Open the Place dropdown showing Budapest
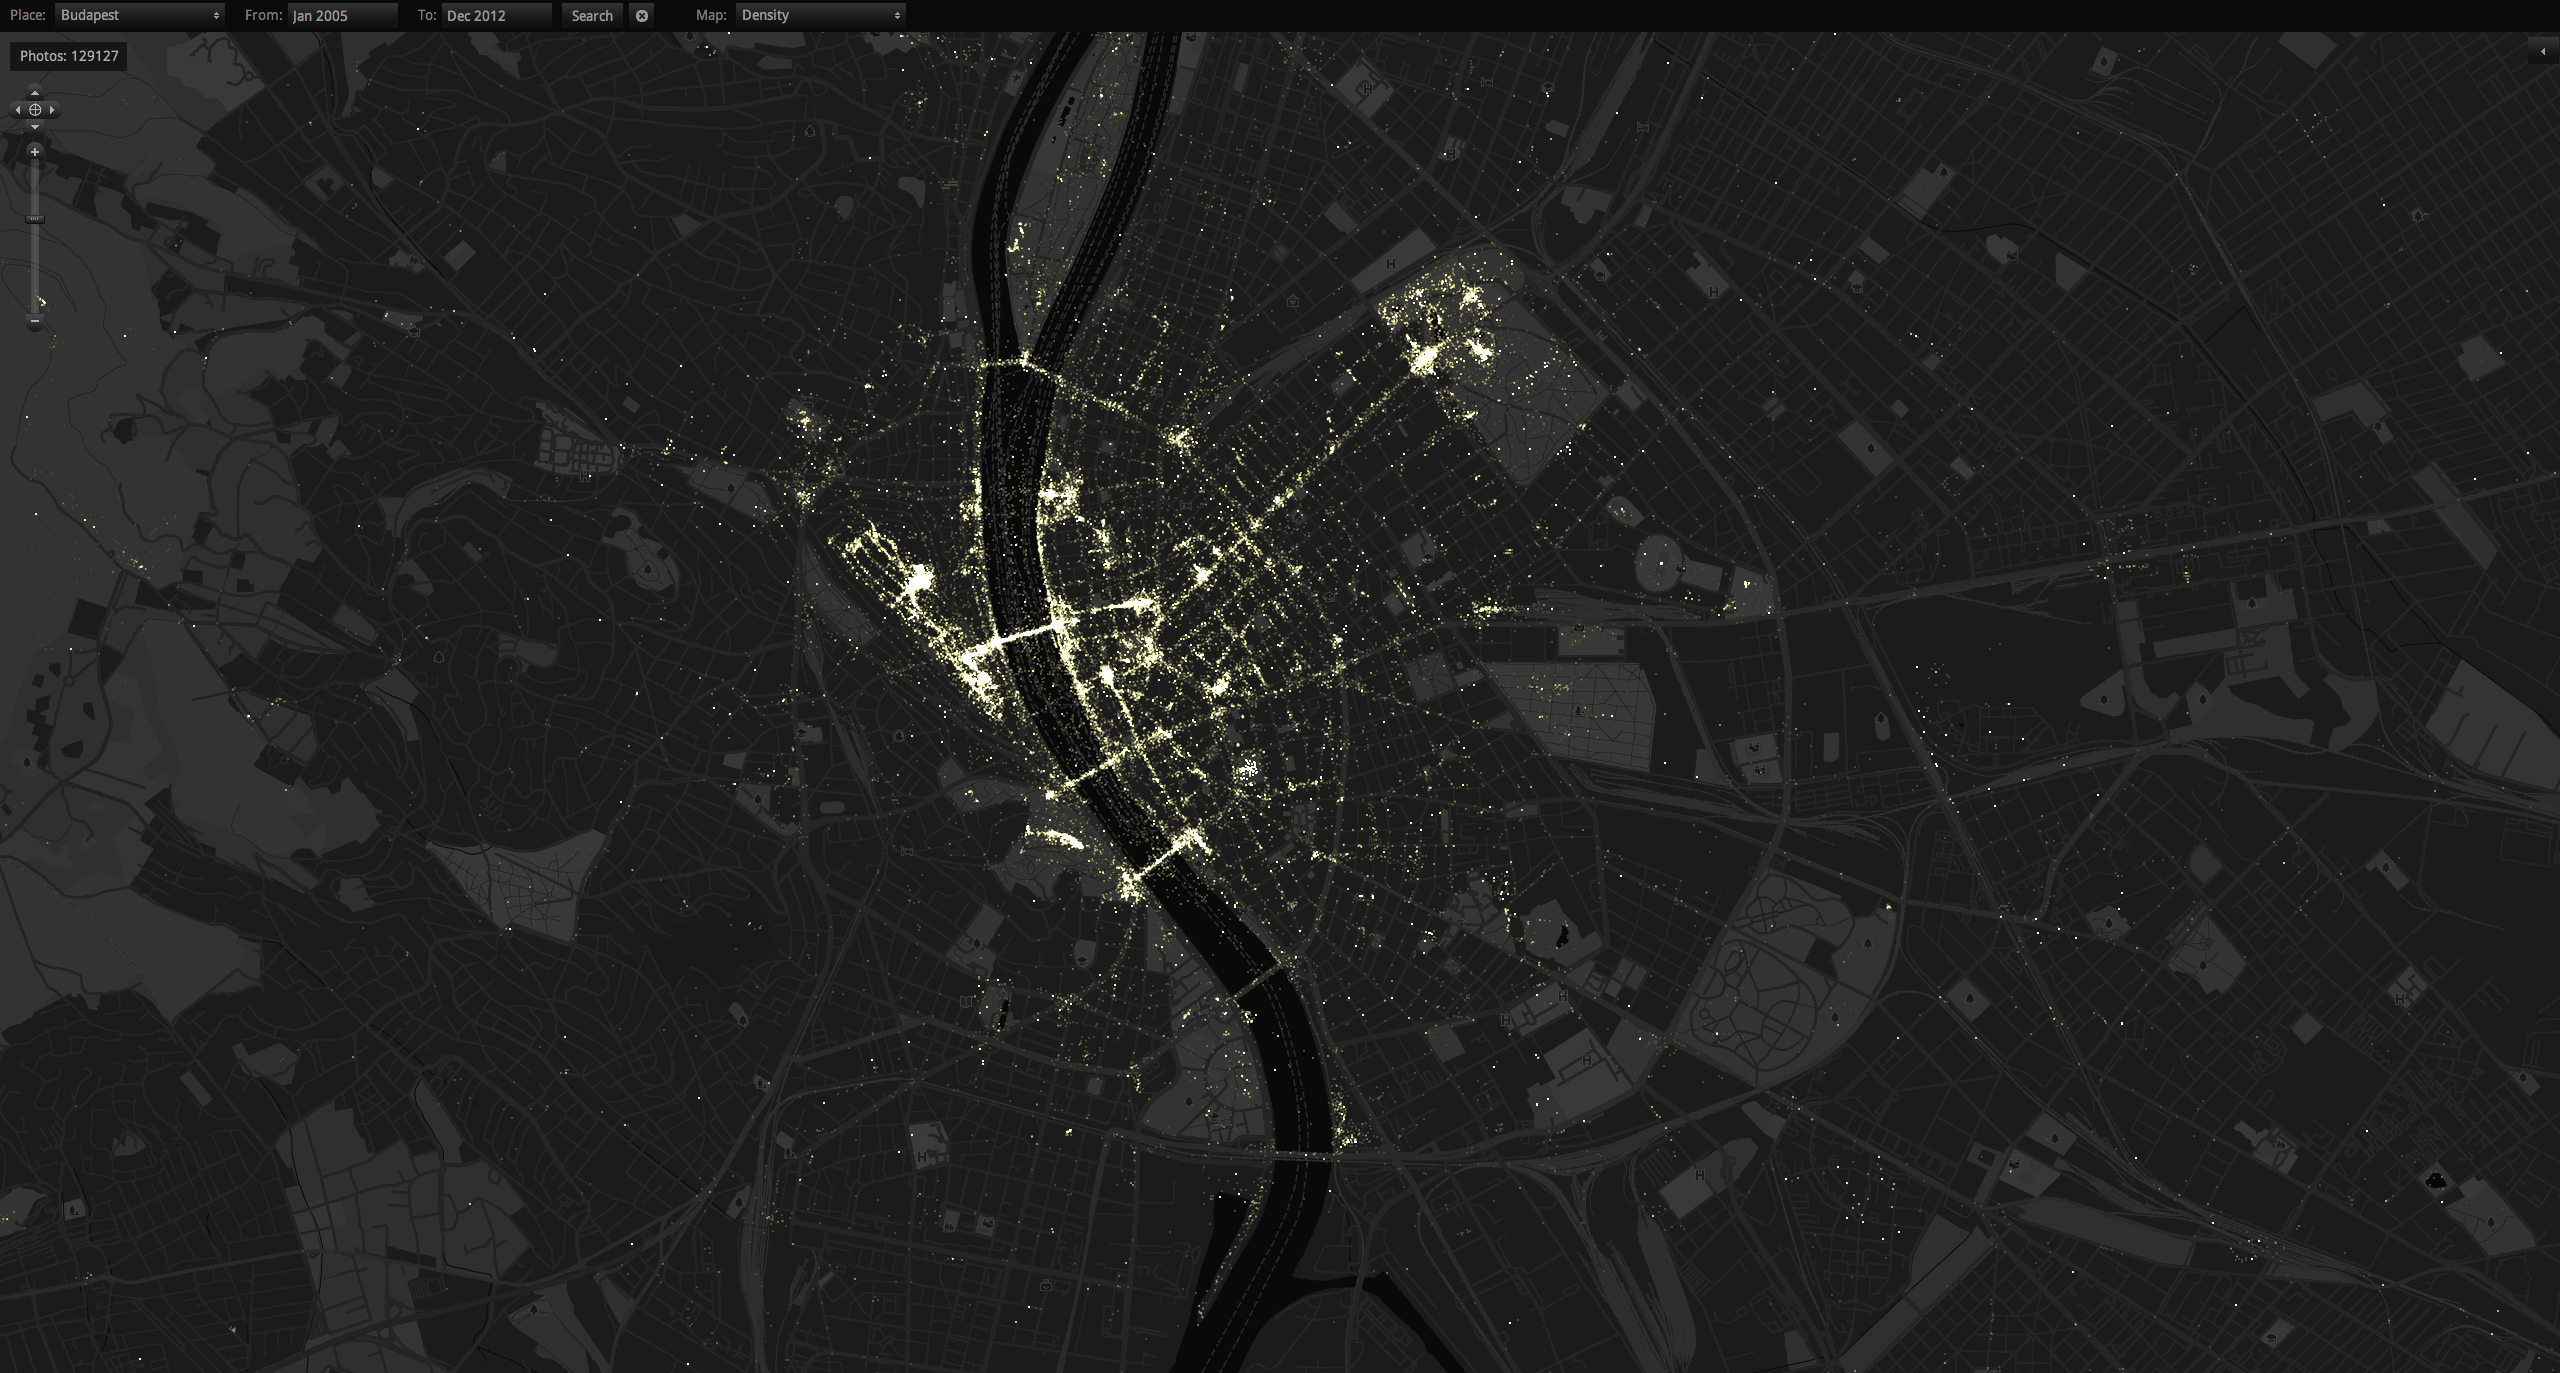This screenshot has height=1373, width=2560. click(x=139, y=15)
